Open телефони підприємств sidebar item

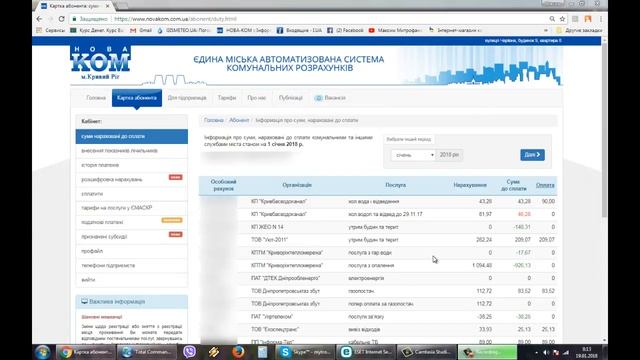132,265
